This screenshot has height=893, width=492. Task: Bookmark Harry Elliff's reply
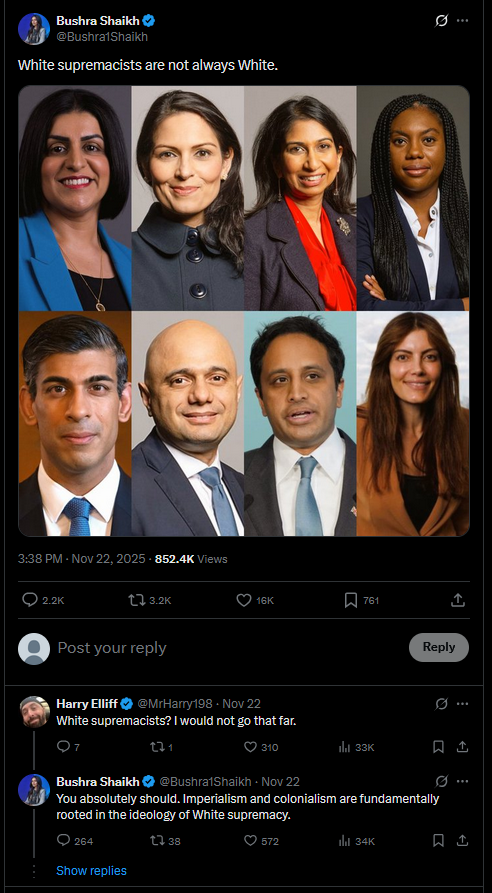tap(438, 747)
